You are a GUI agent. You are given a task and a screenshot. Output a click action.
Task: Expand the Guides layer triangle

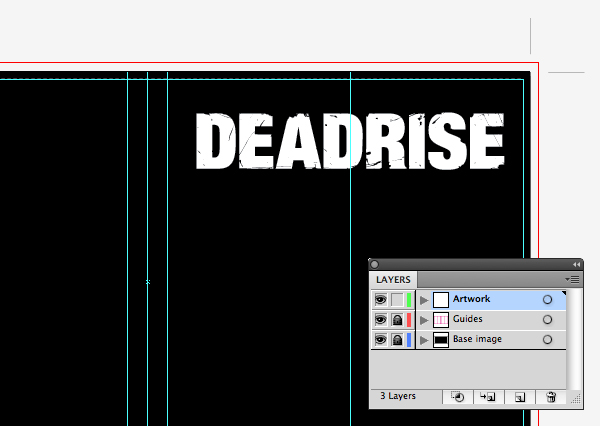click(x=424, y=320)
